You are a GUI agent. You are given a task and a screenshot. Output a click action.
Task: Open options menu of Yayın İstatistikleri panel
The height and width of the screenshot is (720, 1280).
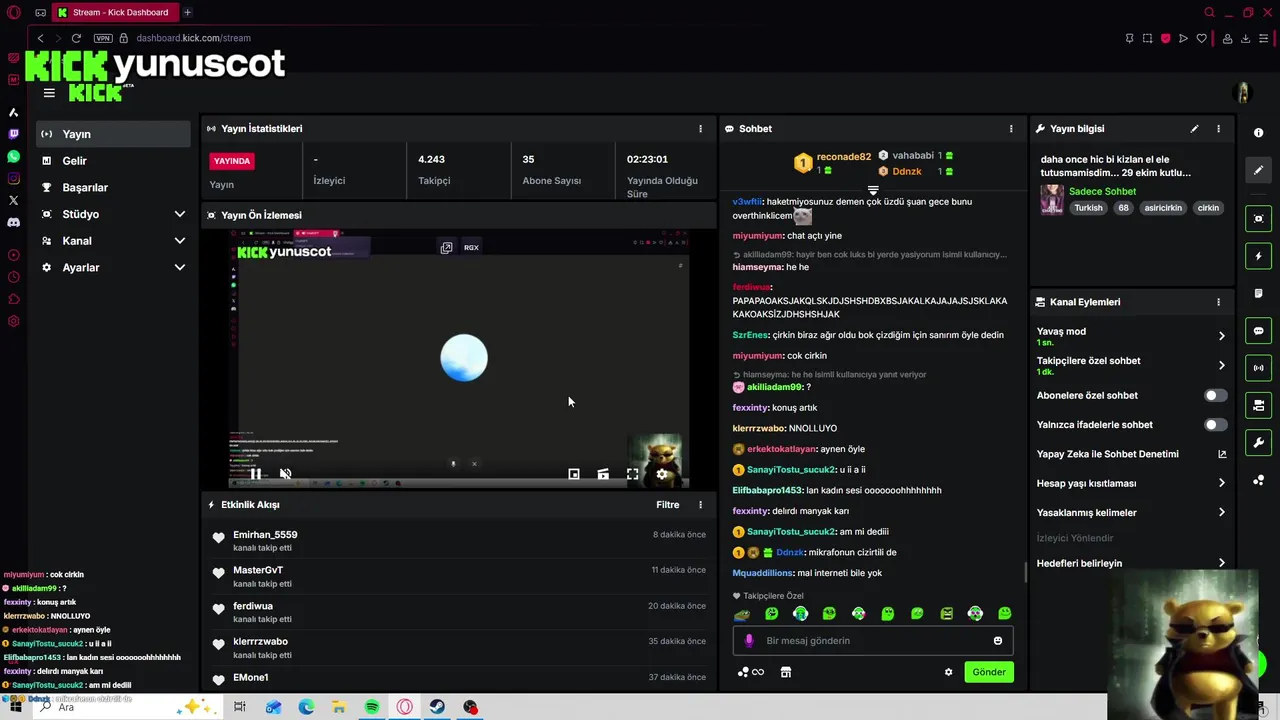(700, 129)
